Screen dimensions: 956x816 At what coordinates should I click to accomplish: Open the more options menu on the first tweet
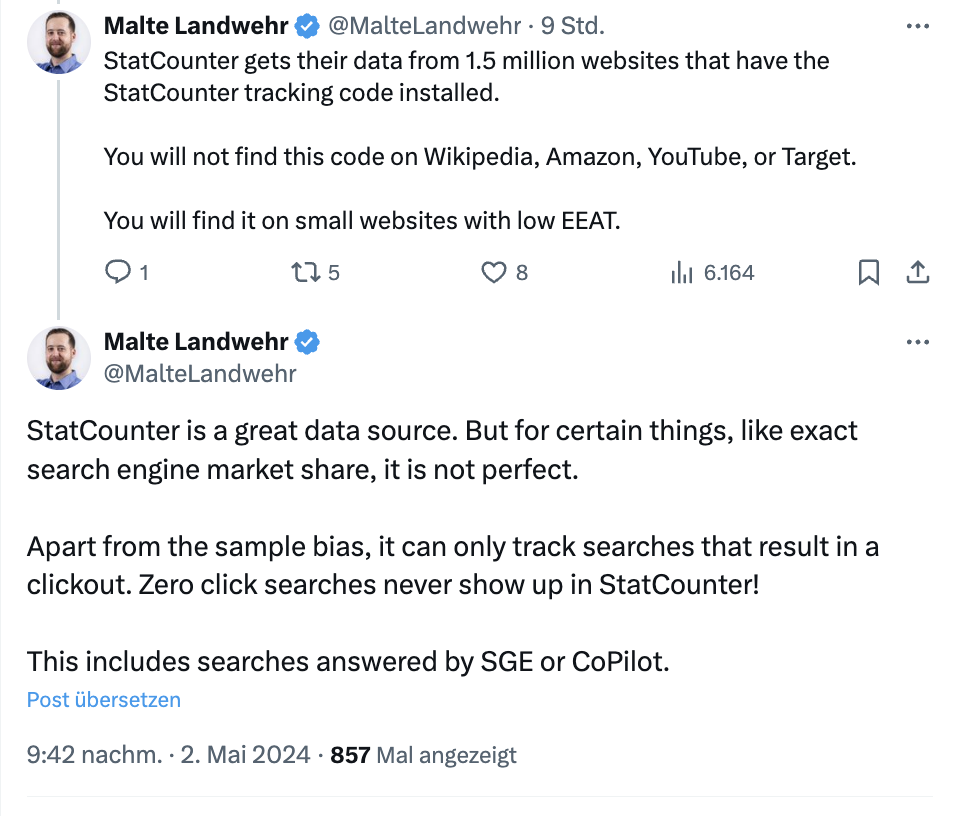click(917, 25)
